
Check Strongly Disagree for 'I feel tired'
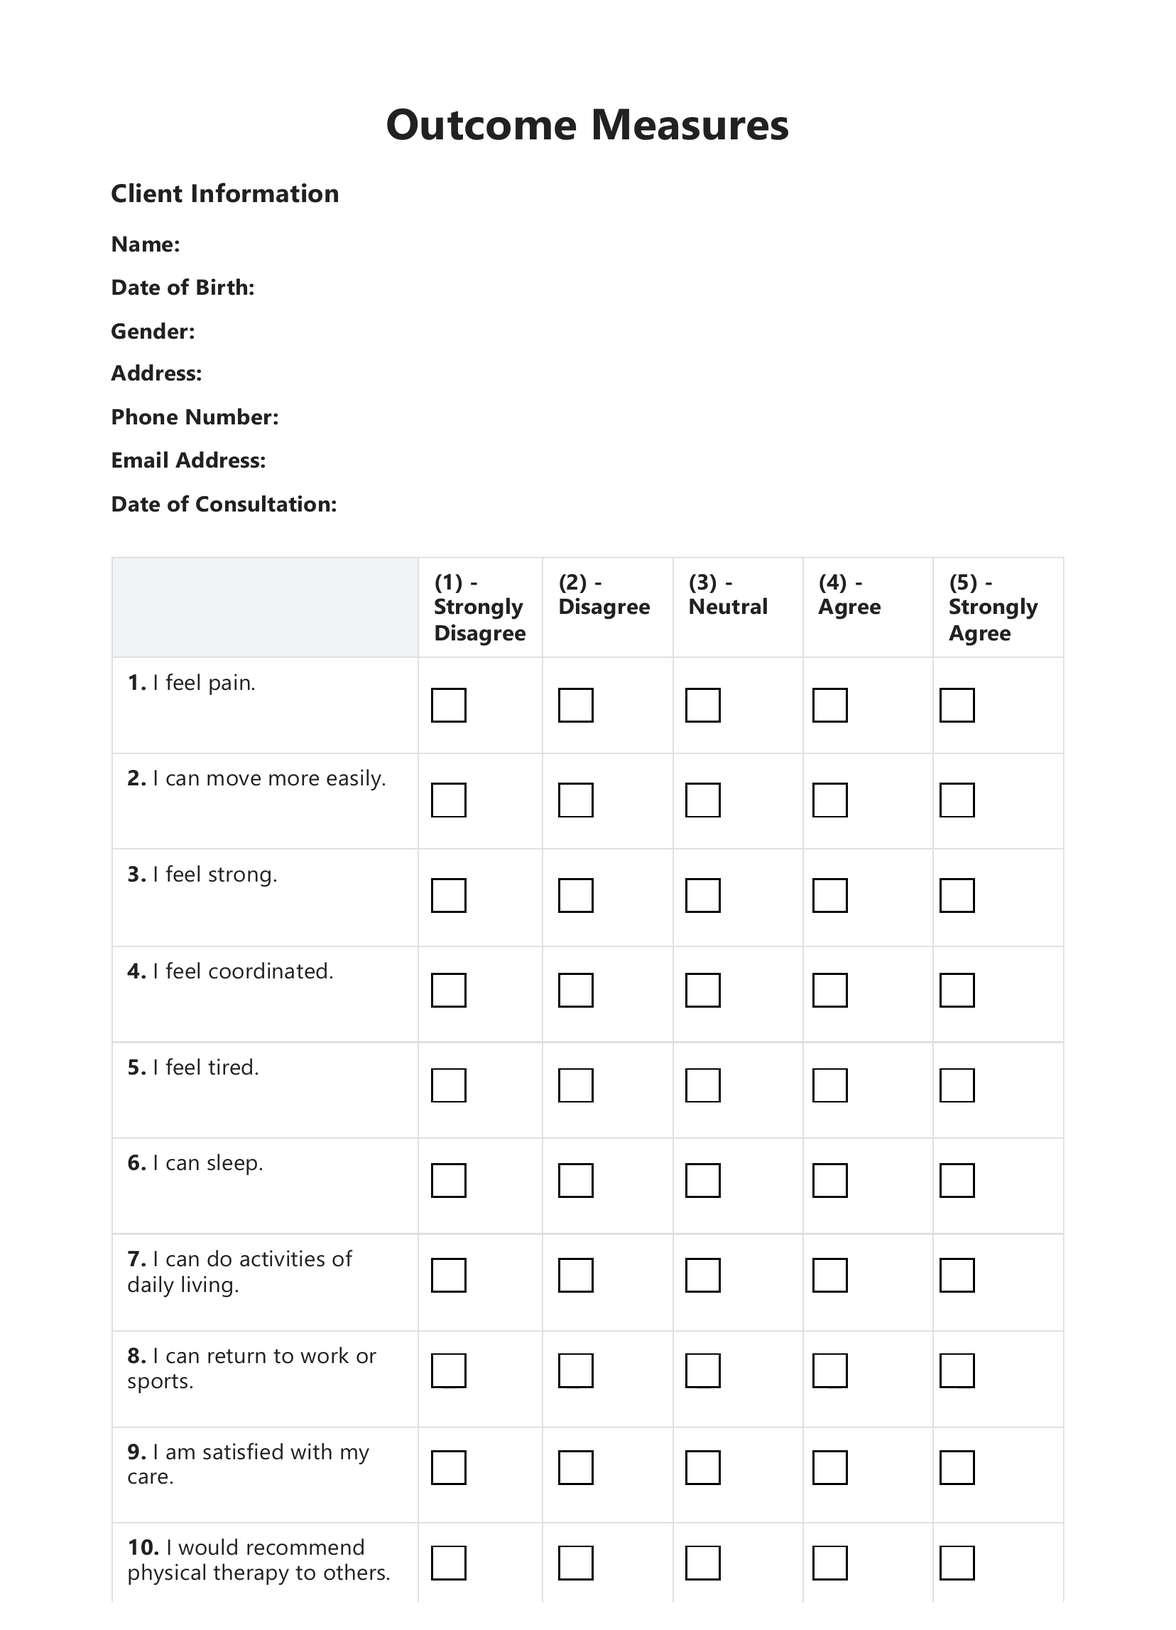(x=448, y=1085)
